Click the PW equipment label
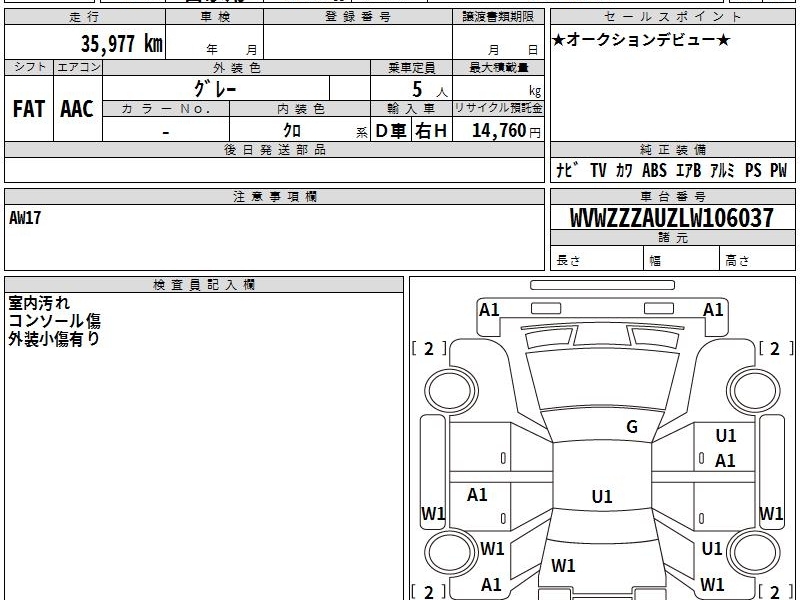The height and width of the screenshot is (600, 800). click(779, 170)
